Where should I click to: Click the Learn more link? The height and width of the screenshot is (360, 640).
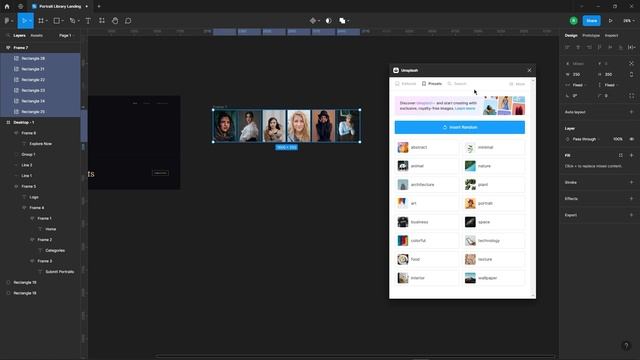(465, 109)
